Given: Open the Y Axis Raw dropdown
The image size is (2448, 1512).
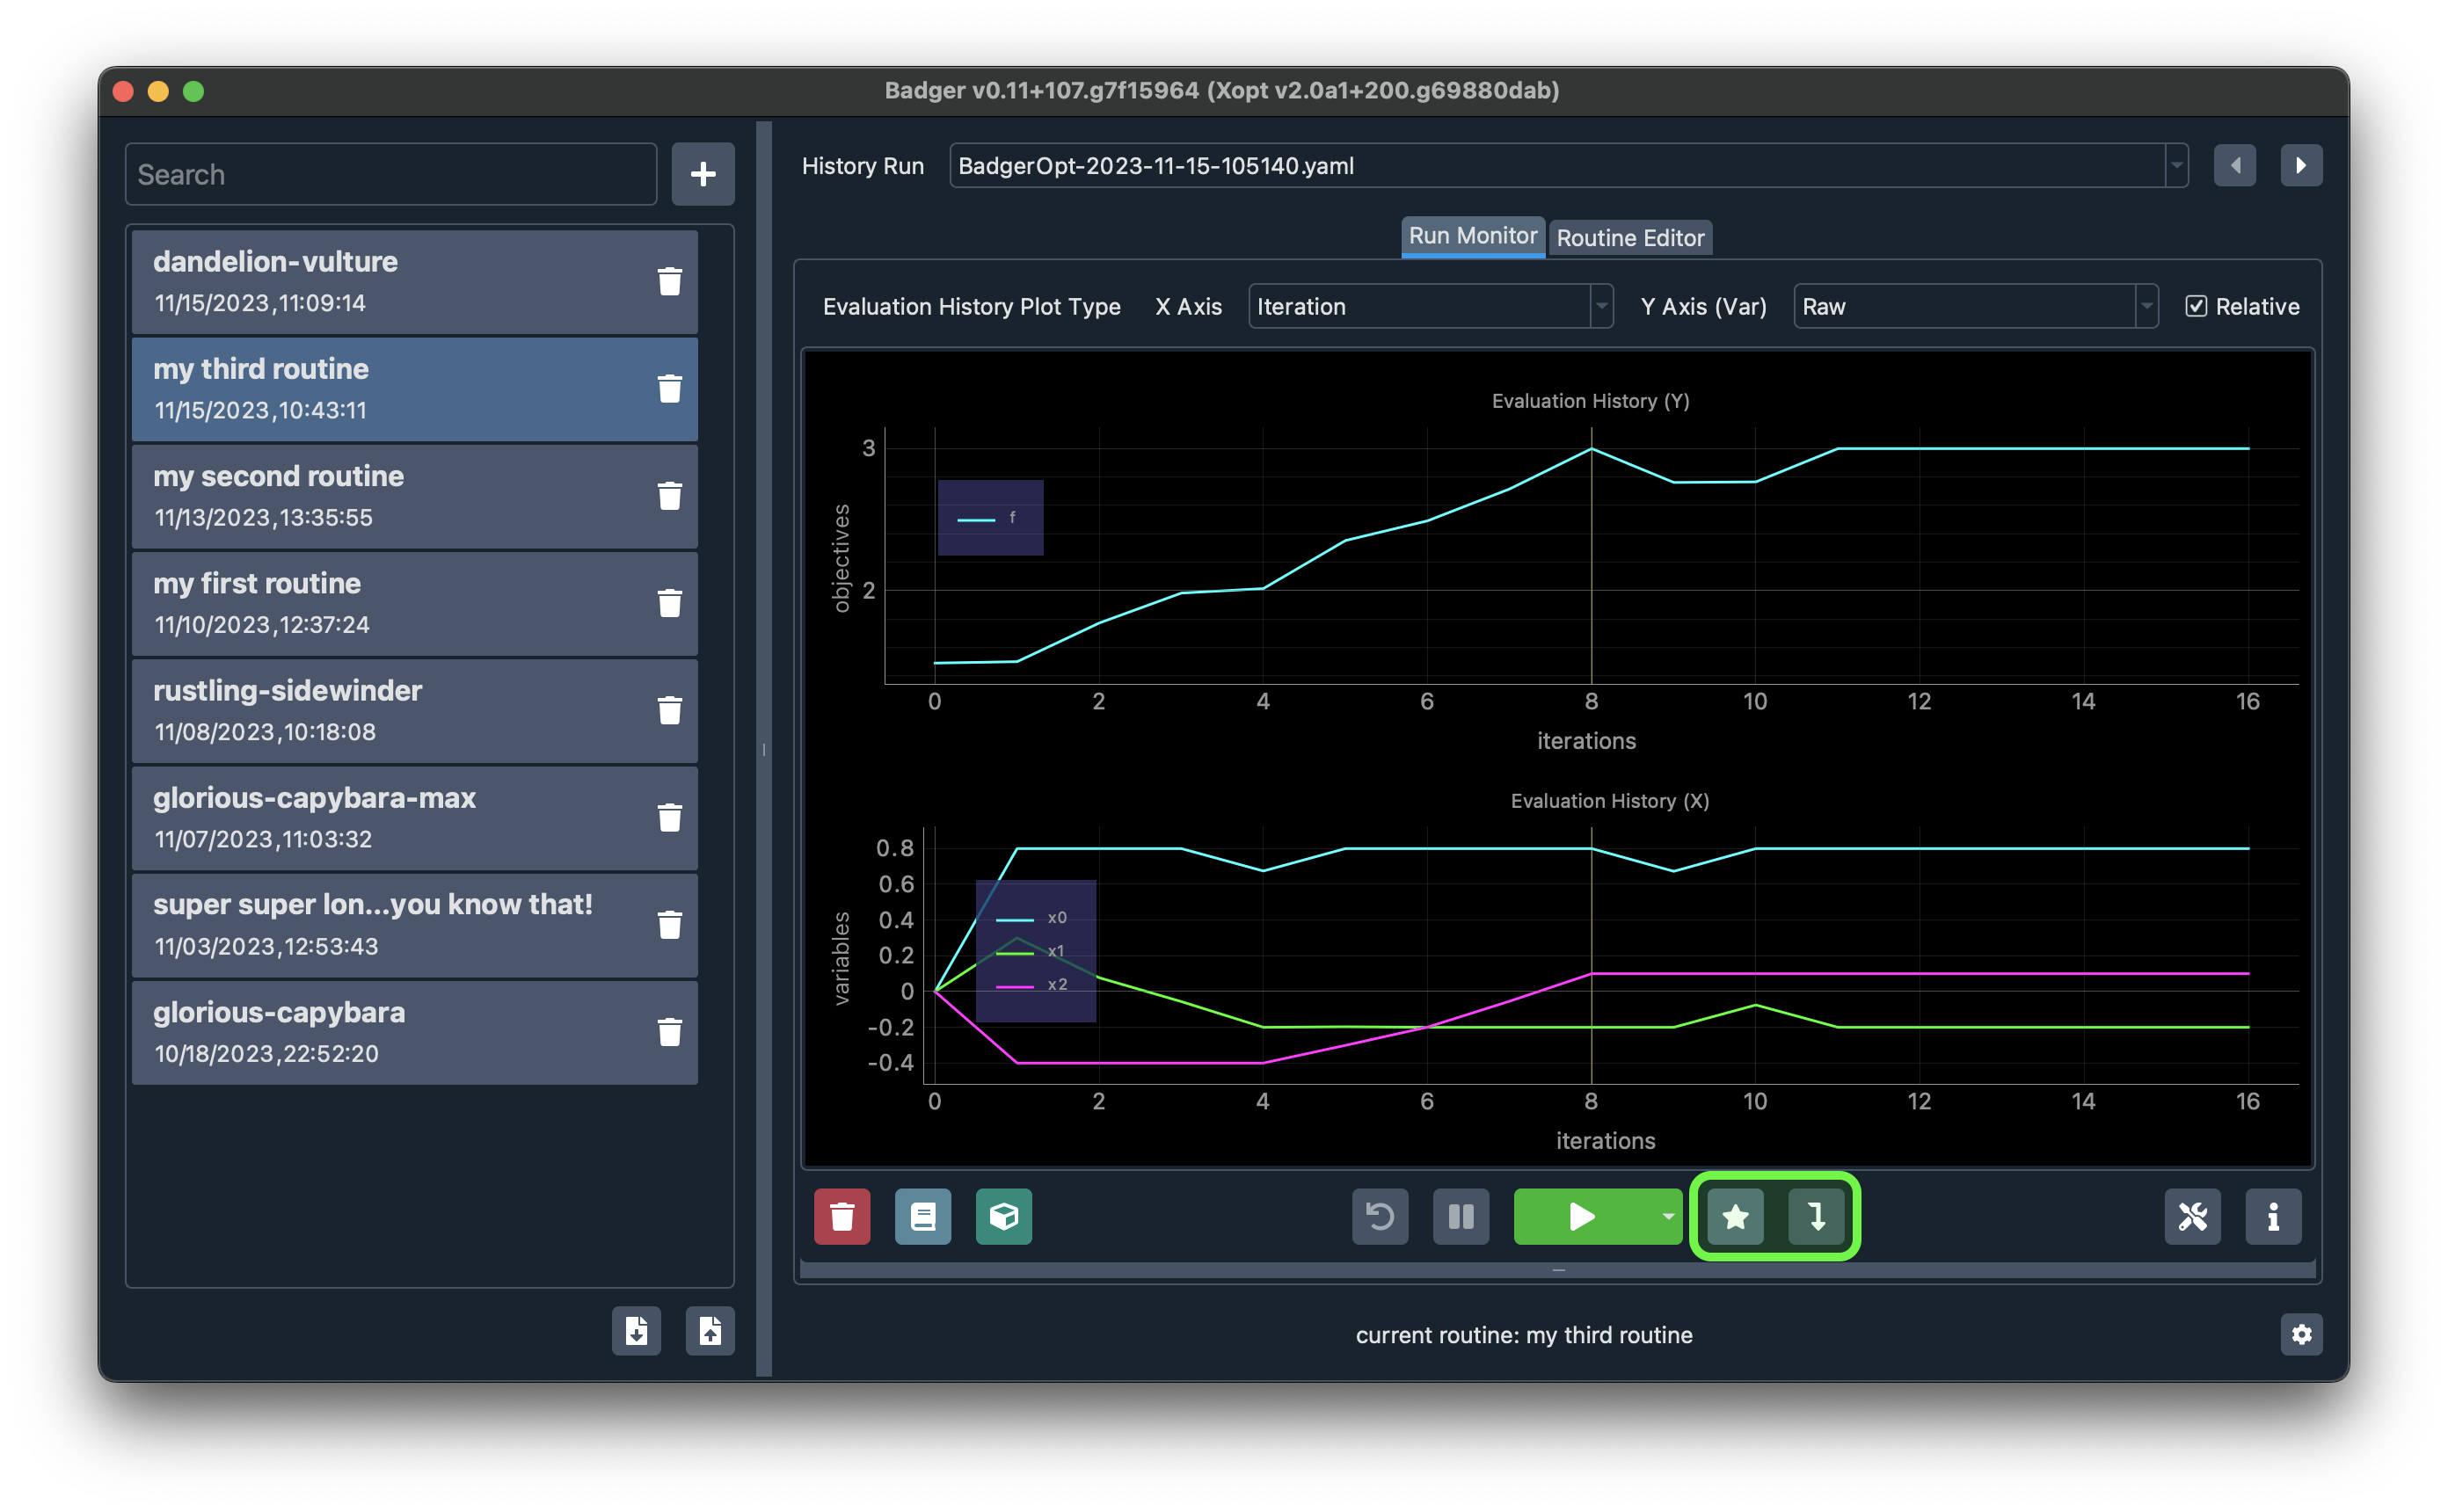Looking at the screenshot, I should pos(1976,306).
